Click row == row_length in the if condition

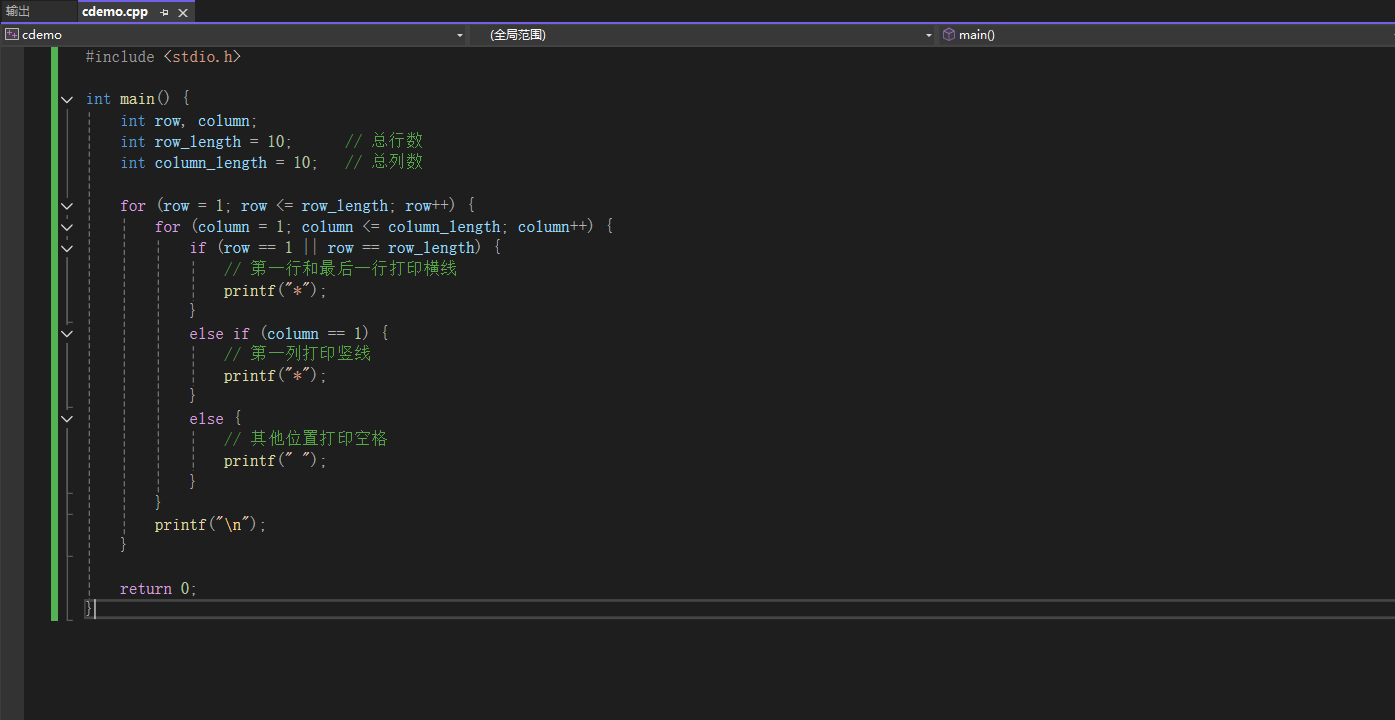401,248
